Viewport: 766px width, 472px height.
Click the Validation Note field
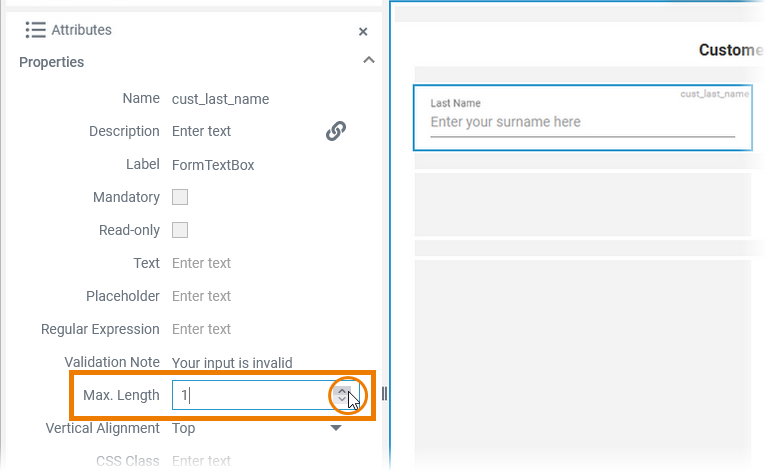pyautogui.click(x=250, y=362)
